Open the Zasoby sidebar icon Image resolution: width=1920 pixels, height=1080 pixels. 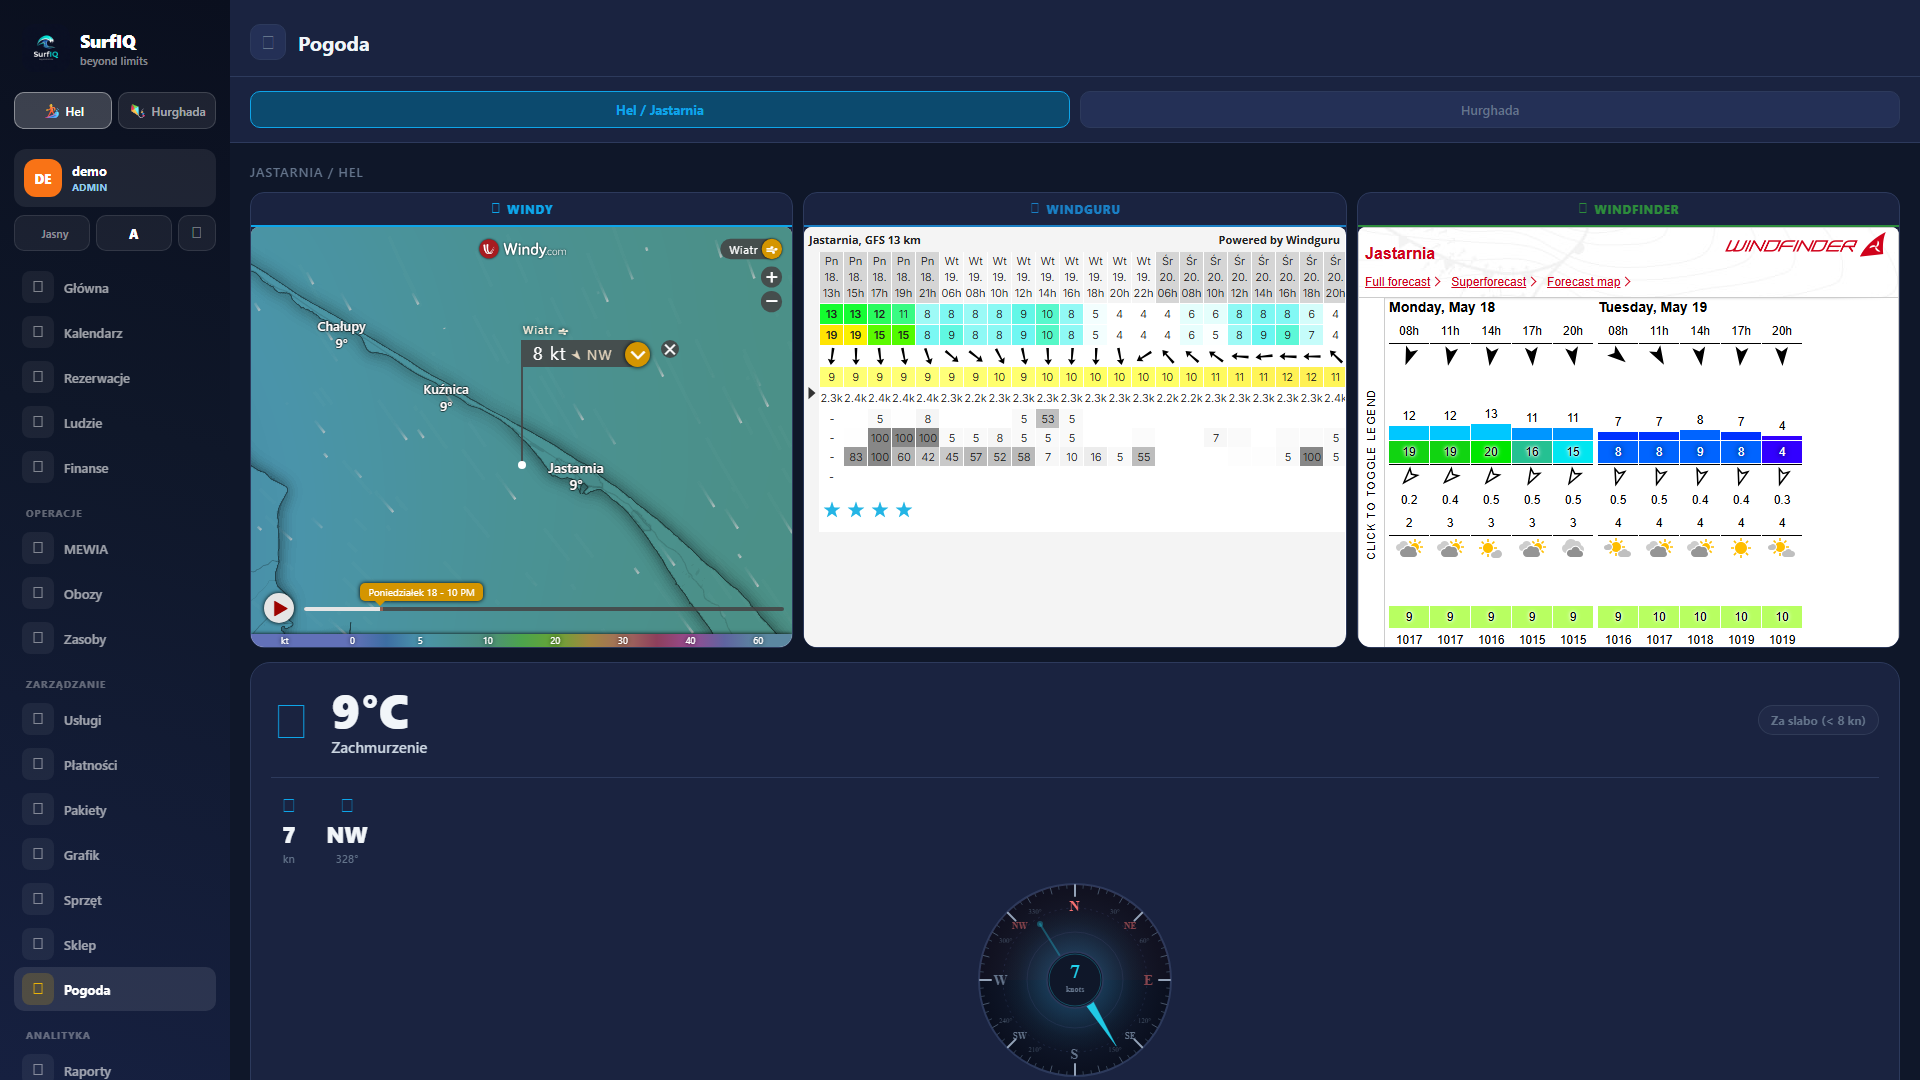click(38, 638)
